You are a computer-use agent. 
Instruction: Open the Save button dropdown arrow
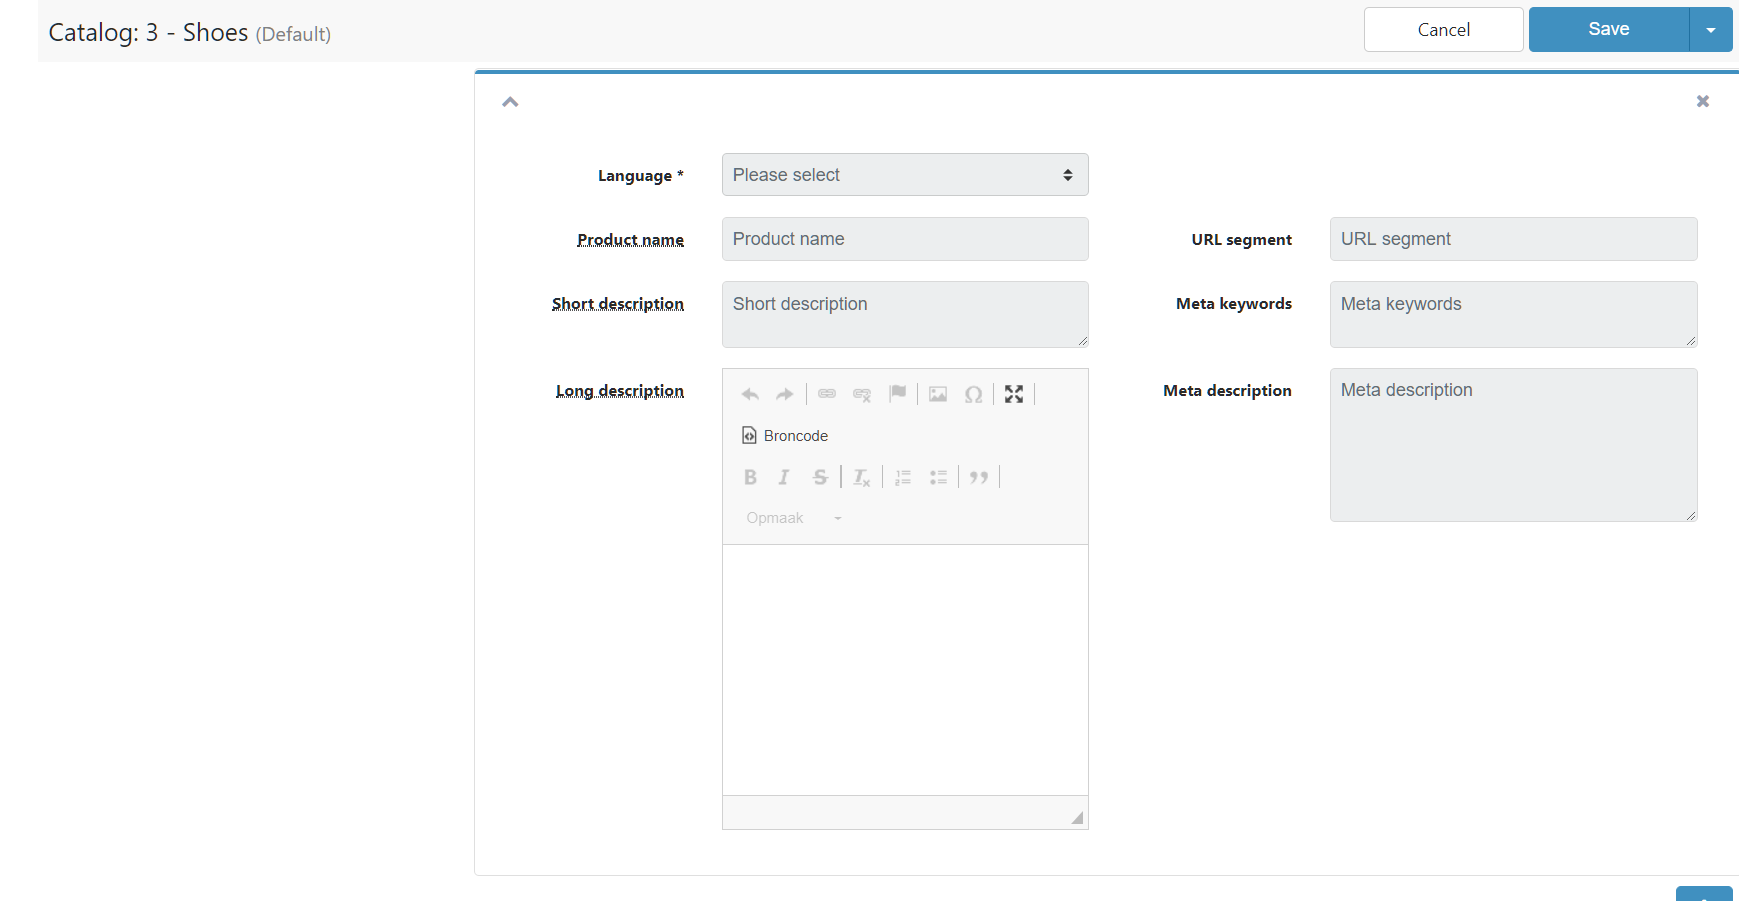(1711, 30)
